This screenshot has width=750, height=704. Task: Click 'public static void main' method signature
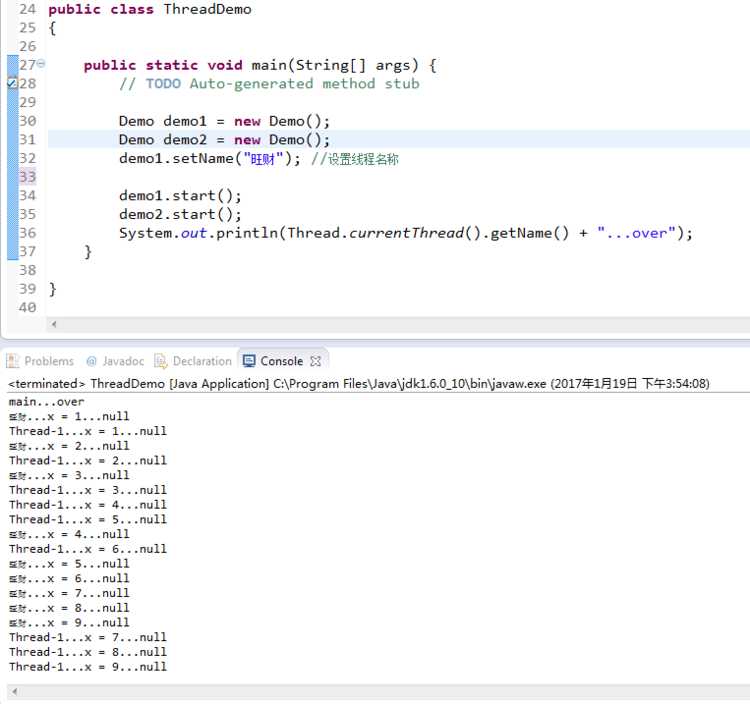click(x=260, y=65)
